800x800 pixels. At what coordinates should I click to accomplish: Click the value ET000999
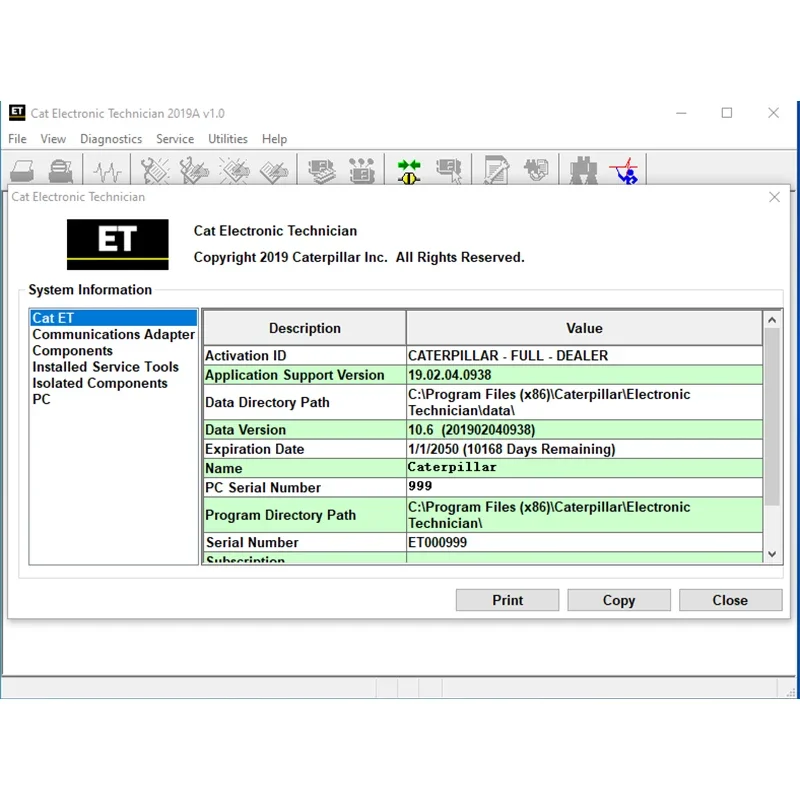(x=437, y=542)
